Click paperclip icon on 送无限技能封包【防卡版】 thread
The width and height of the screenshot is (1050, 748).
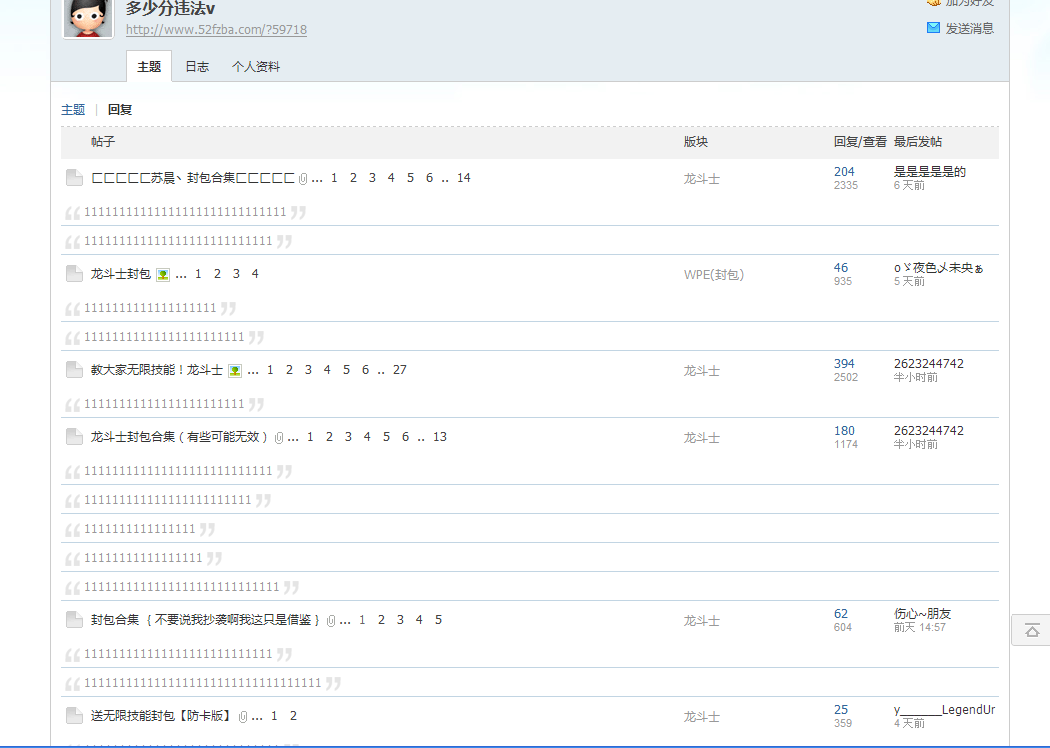coord(242,717)
